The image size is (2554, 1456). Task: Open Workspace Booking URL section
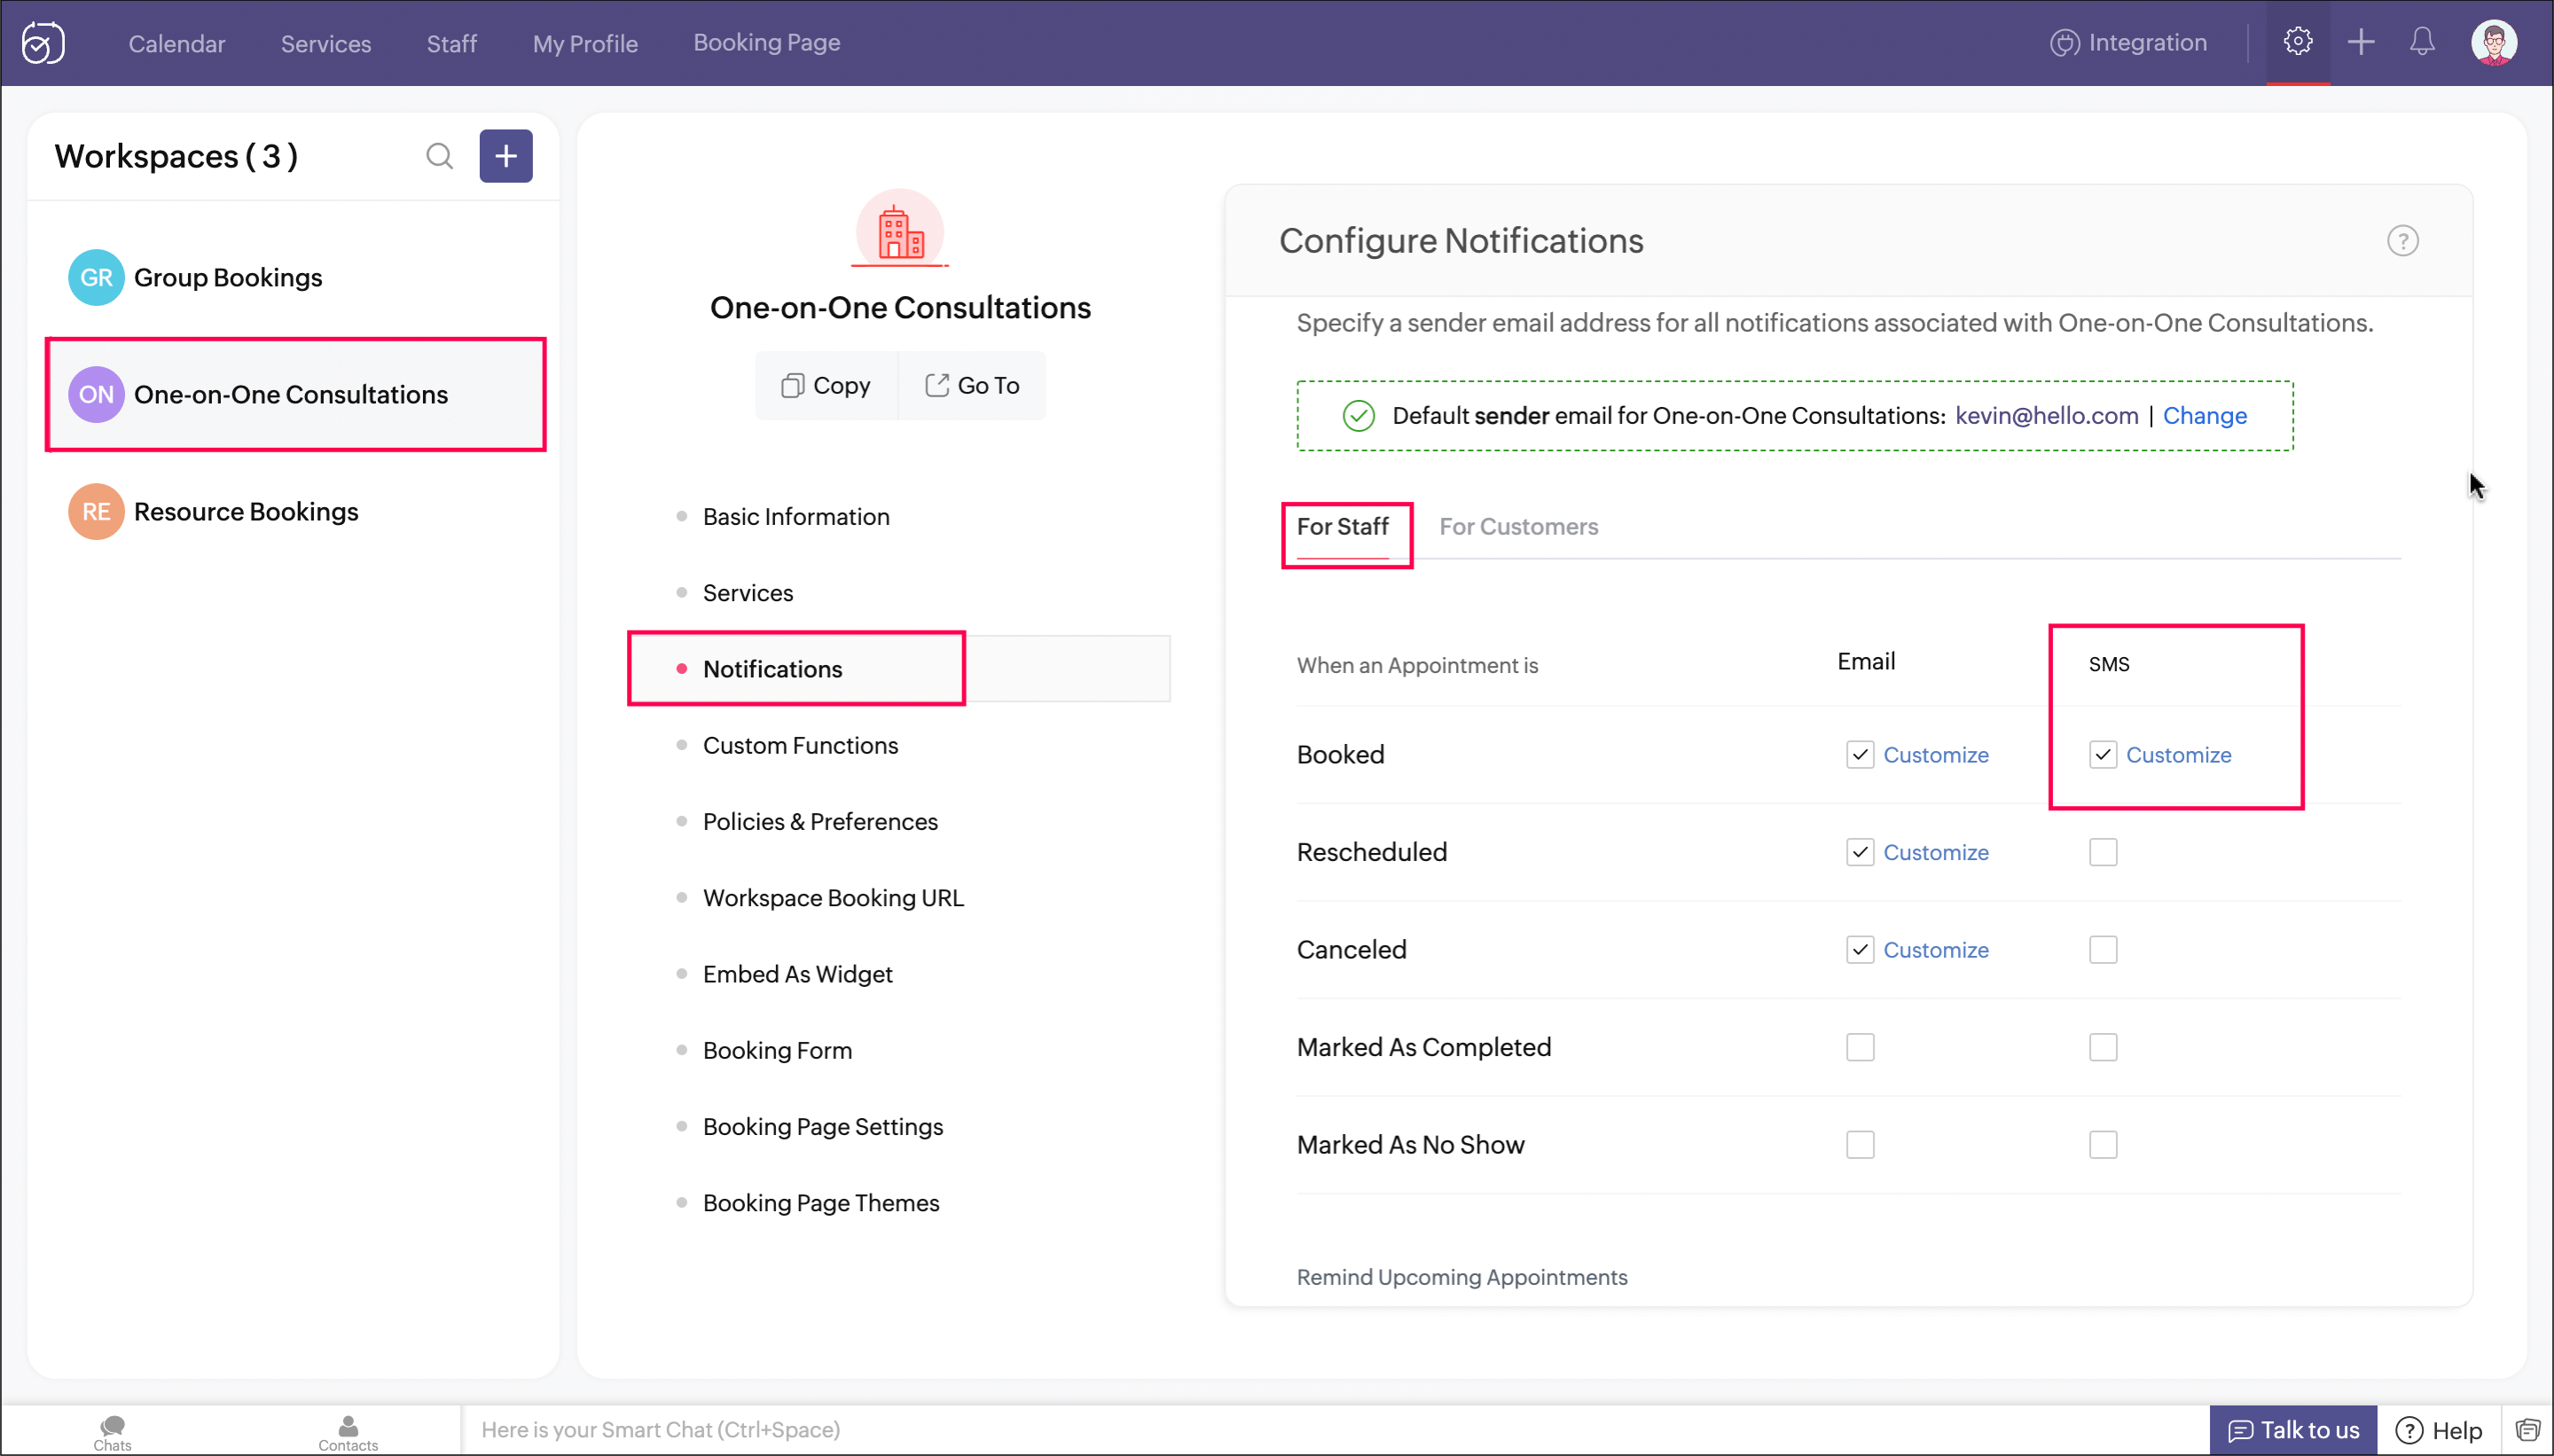(833, 897)
